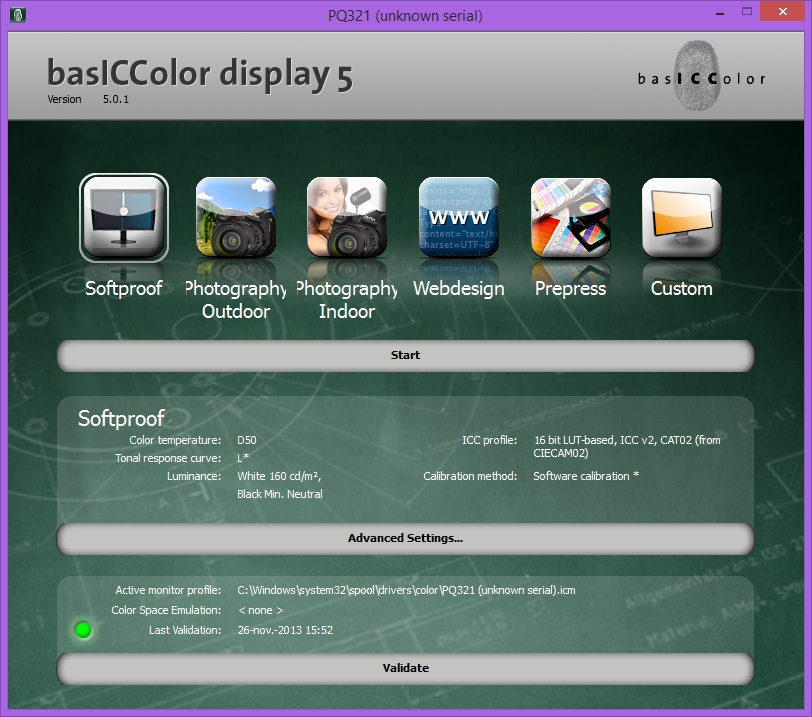This screenshot has width=812, height=717.
Task: Click the Tonal response curve value L*
Action: (x=243, y=458)
